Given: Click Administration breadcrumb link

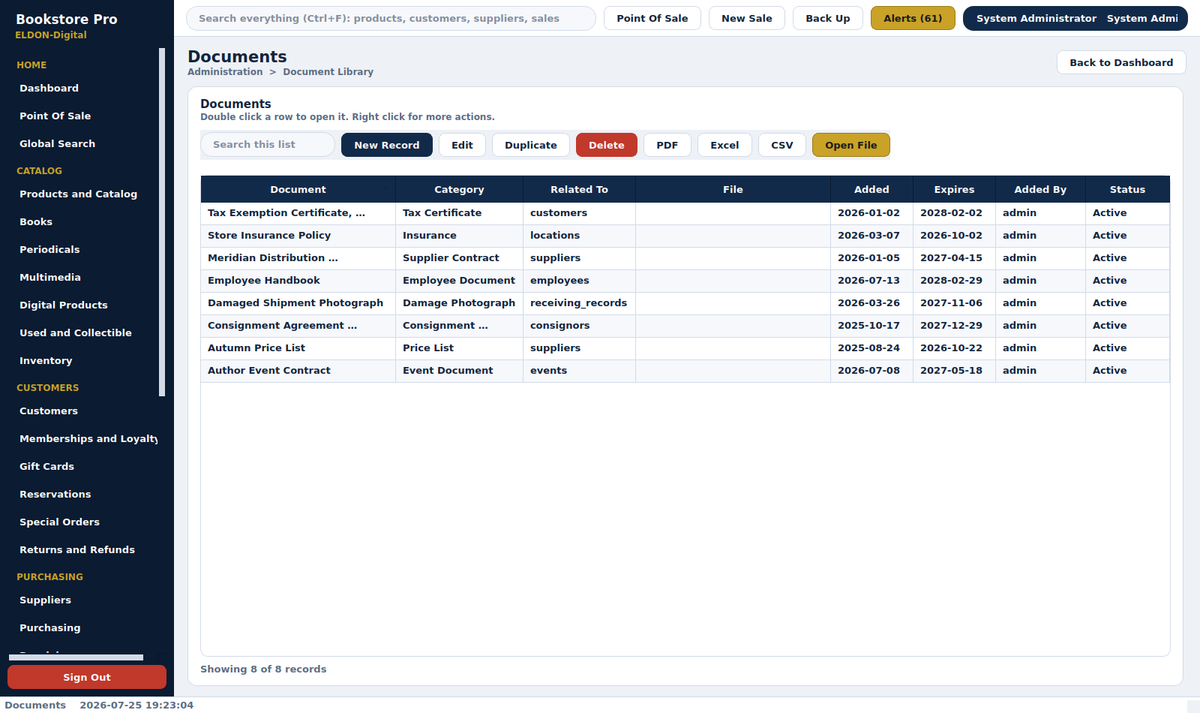Looking at the screenshot, I should coord(225,72).
